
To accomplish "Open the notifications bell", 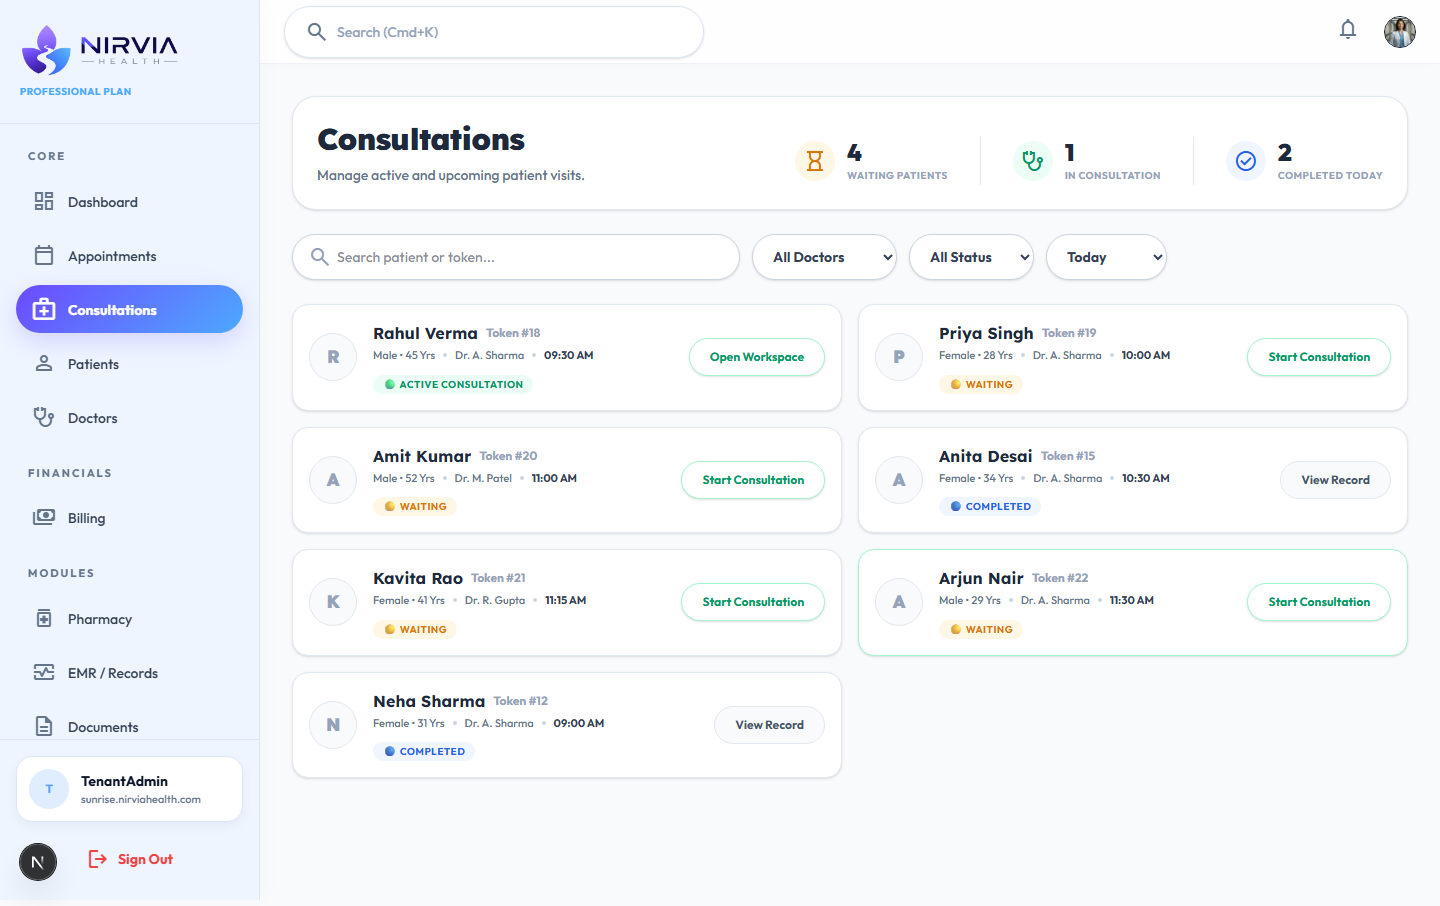I will 1348,30.
